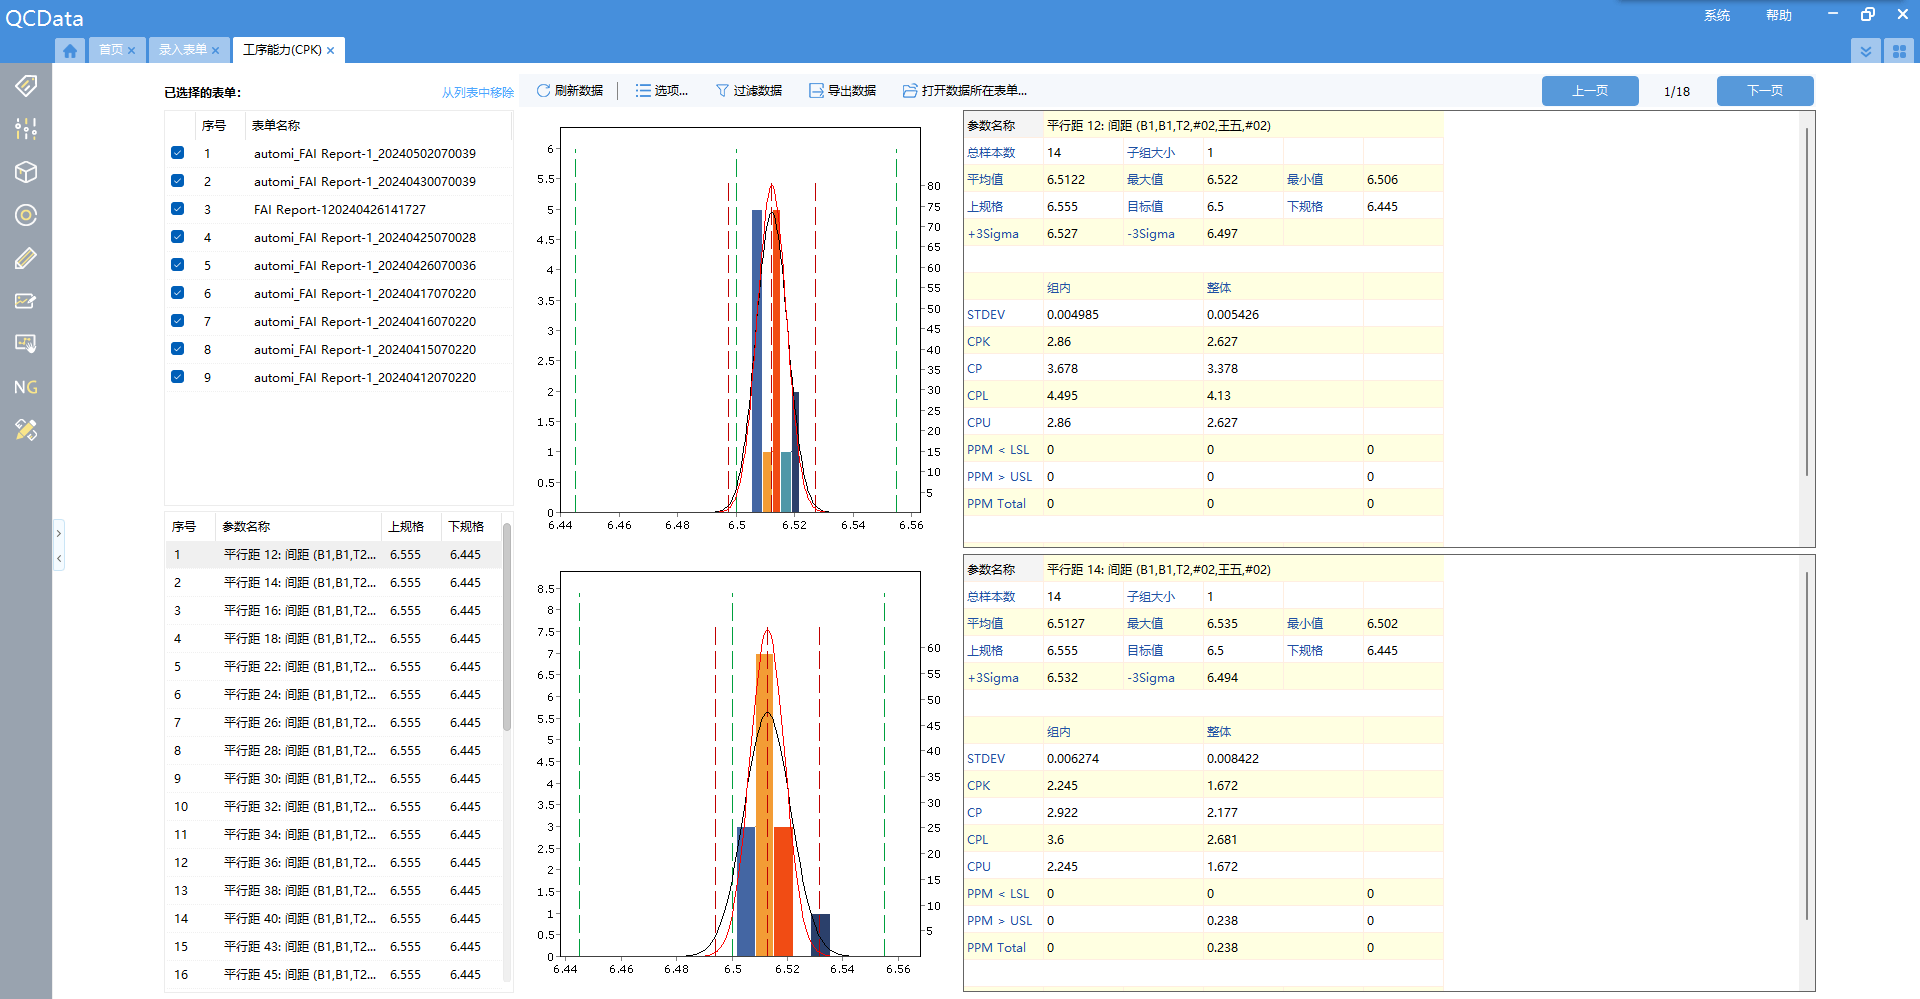Expand the collapsed left panel arrow
The height and width of the screenshot is (999, 1920).
(59, 533)
